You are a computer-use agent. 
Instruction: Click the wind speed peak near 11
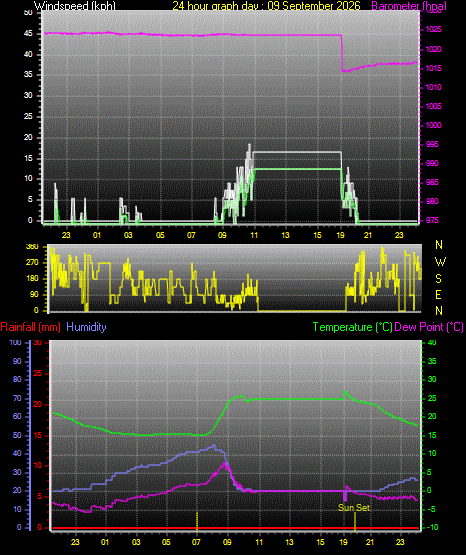tap(249, 145)
